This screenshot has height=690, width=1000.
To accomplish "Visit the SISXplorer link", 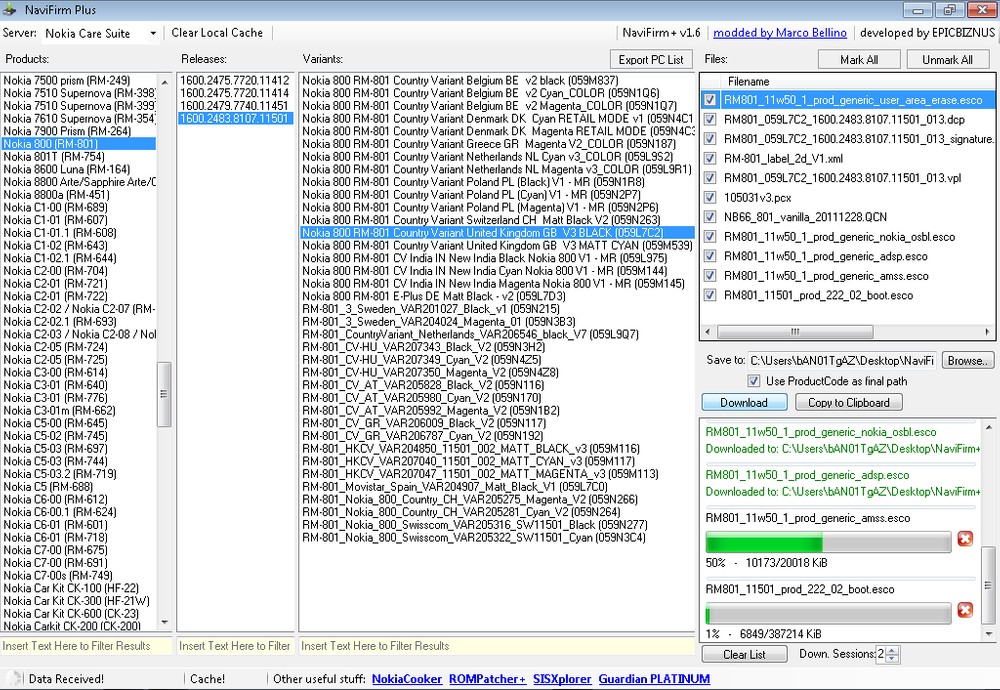I will 562,679.
